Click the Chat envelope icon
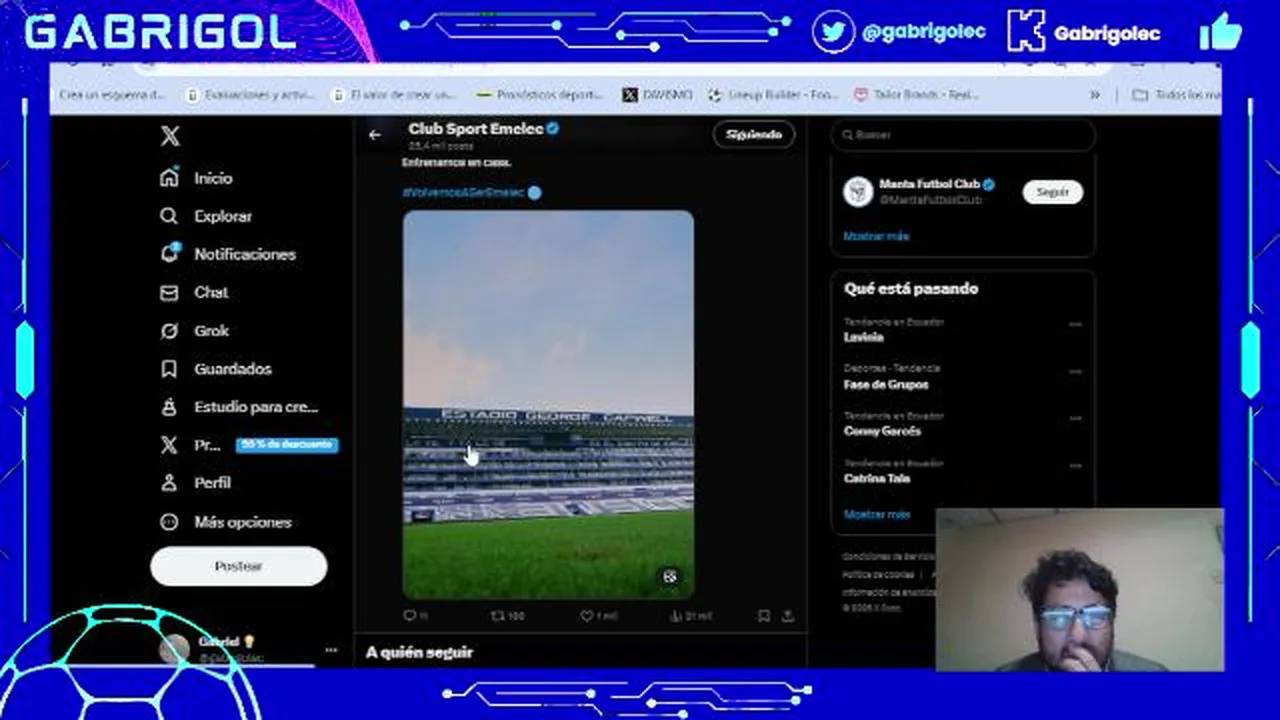The width and height of the screenshot is (1280, 720). 169,292
